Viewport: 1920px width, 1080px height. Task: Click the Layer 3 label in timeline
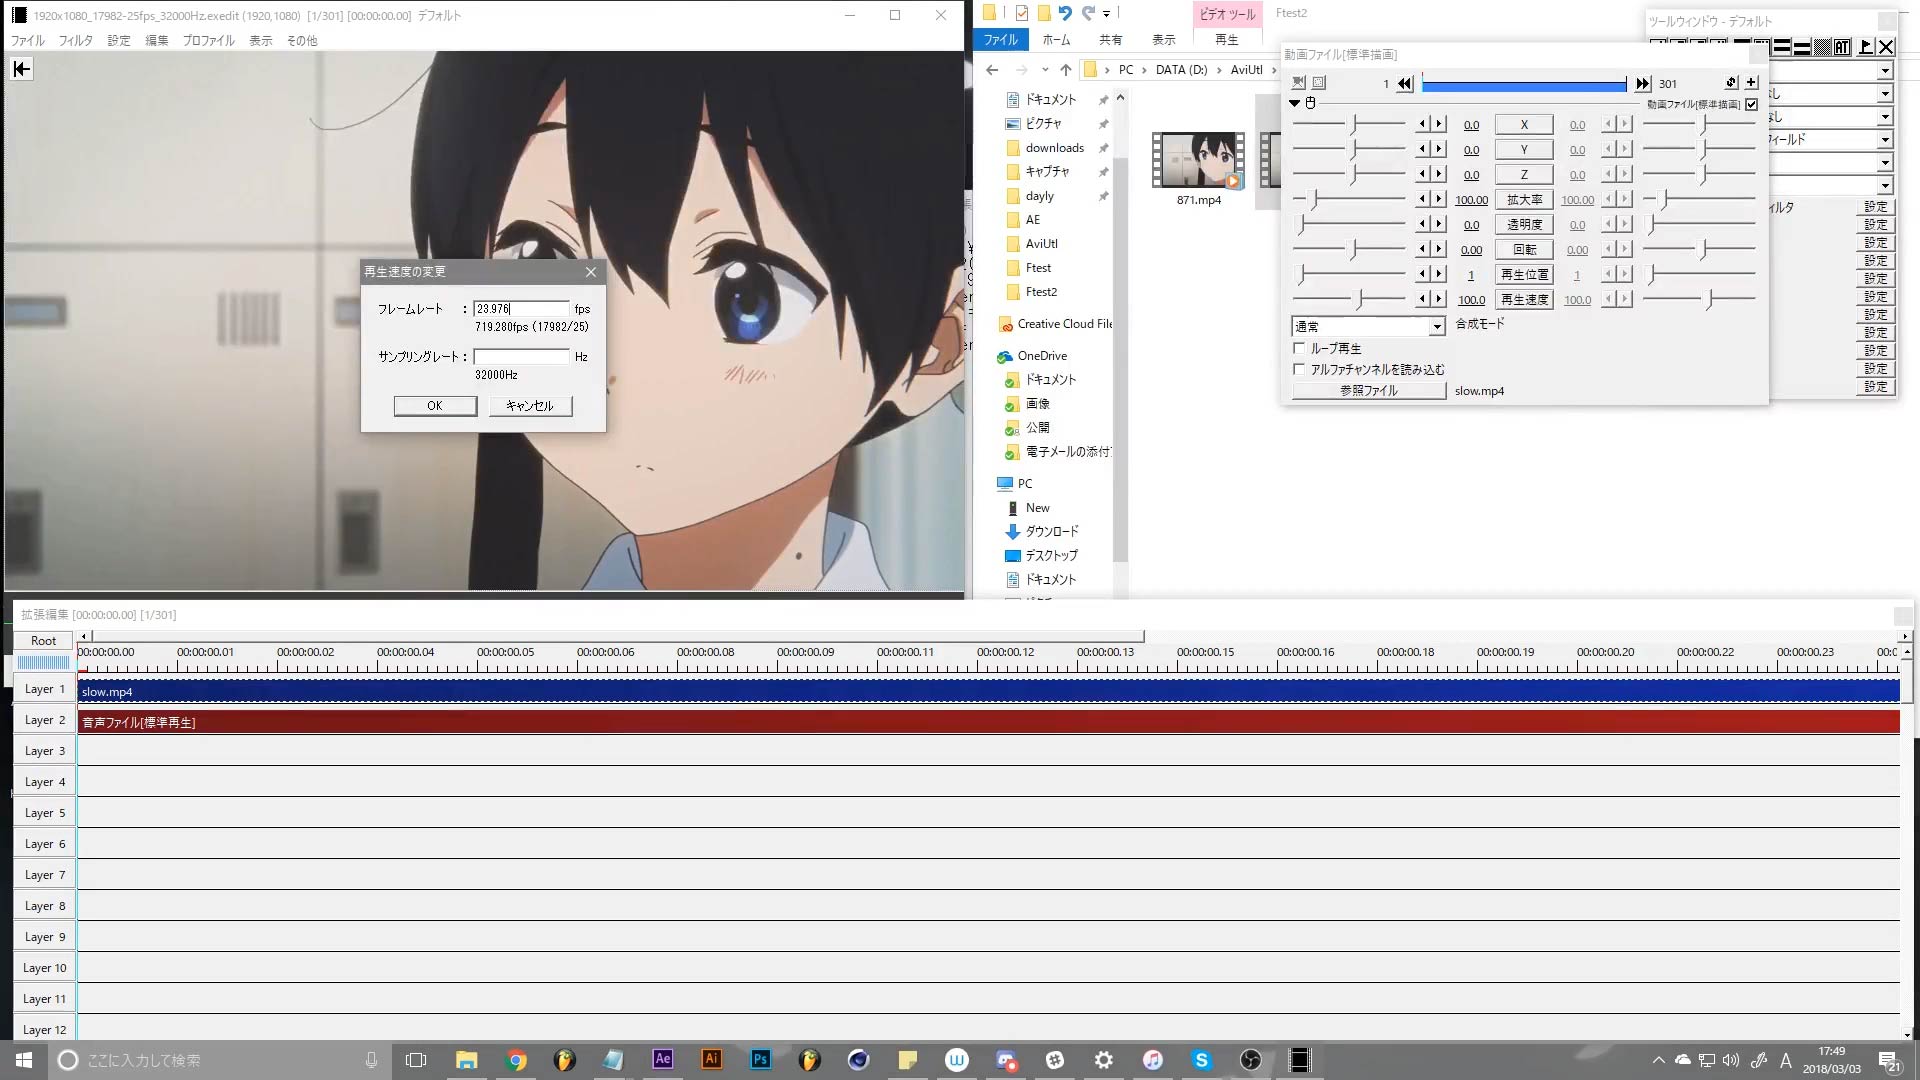(x=45, y=751)
